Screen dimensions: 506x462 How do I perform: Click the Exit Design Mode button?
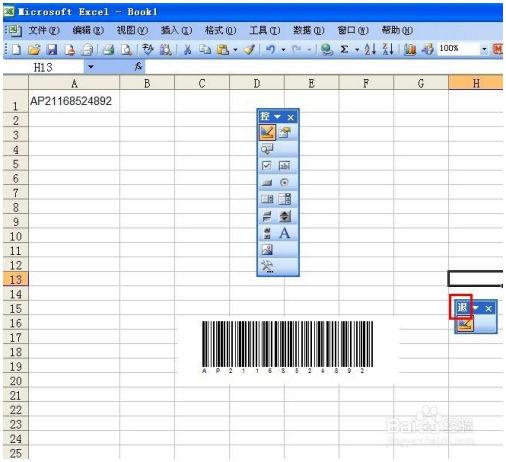[x=465, y=324]
